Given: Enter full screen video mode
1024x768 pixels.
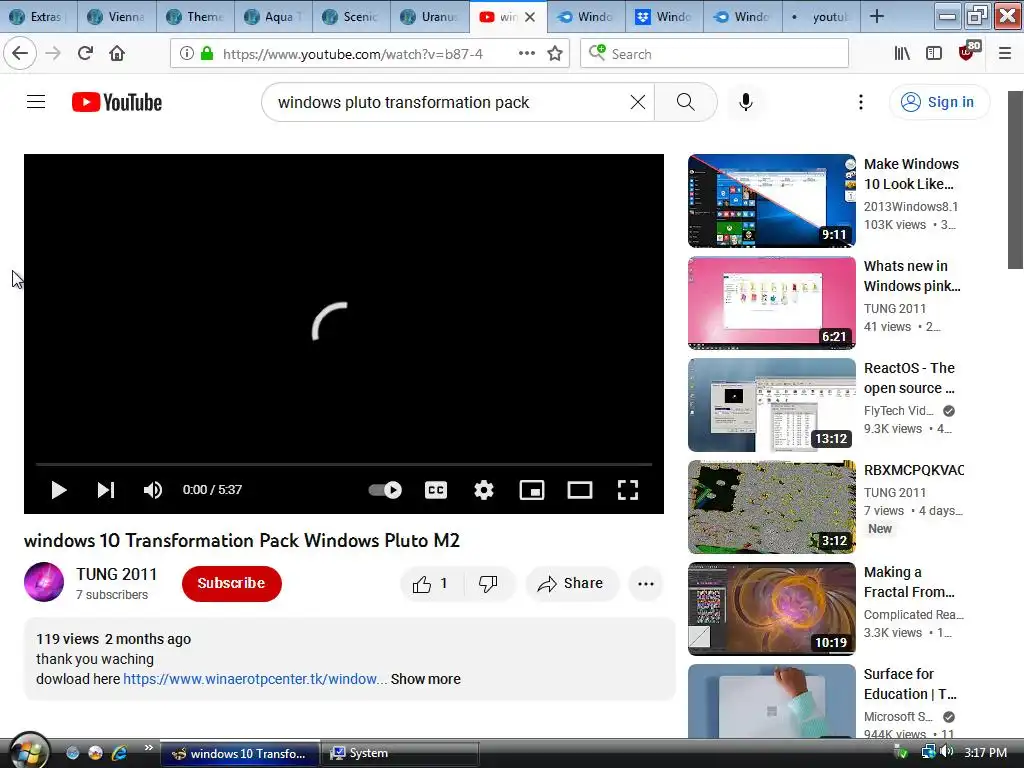Looking at the screenshot, I should [x=628, y=490].
